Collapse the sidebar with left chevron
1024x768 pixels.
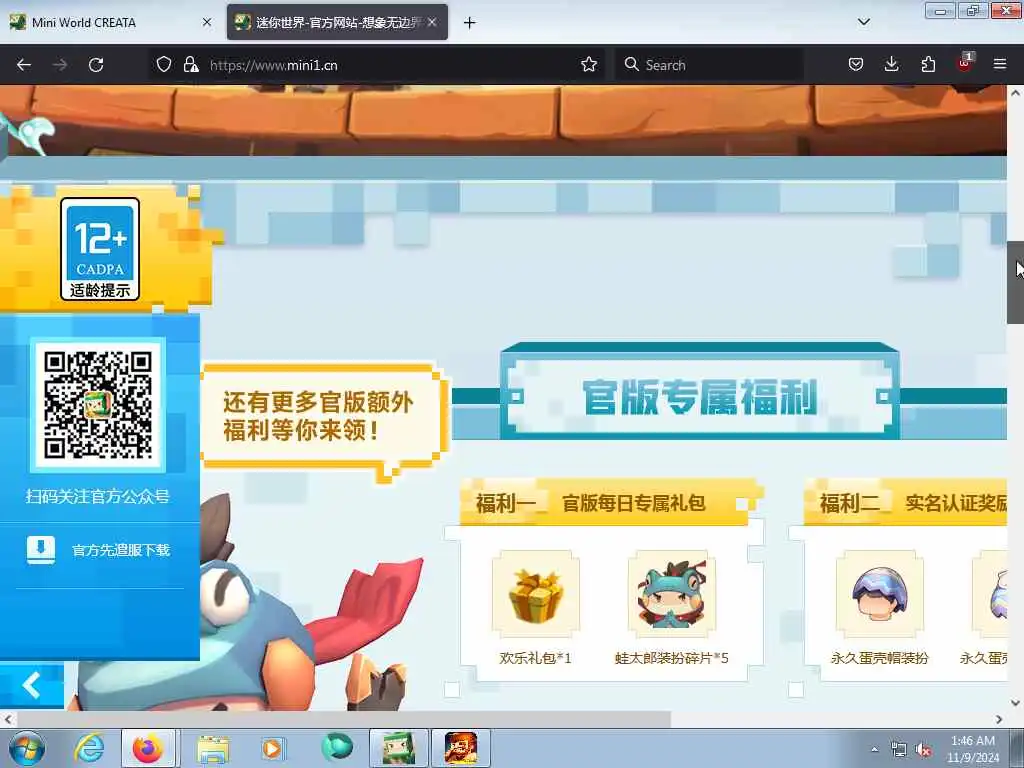pos(31,686)
